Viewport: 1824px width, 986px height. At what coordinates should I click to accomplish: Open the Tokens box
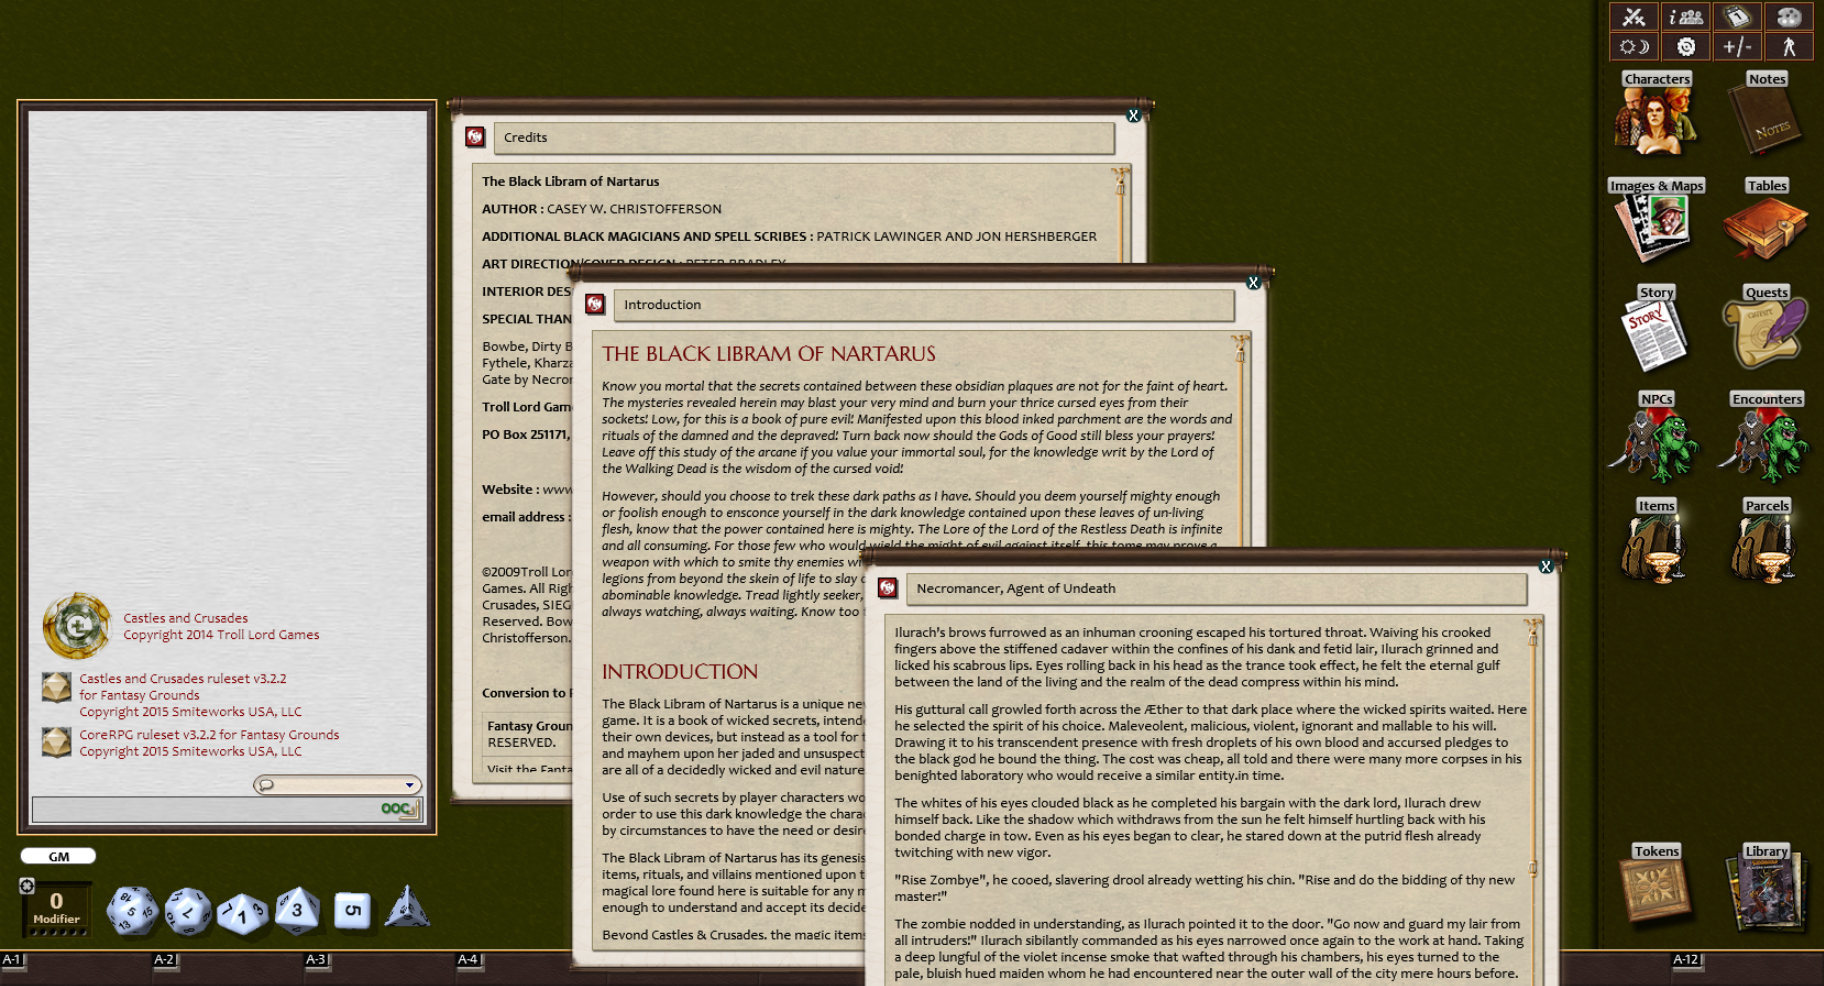click(1656, 887)
